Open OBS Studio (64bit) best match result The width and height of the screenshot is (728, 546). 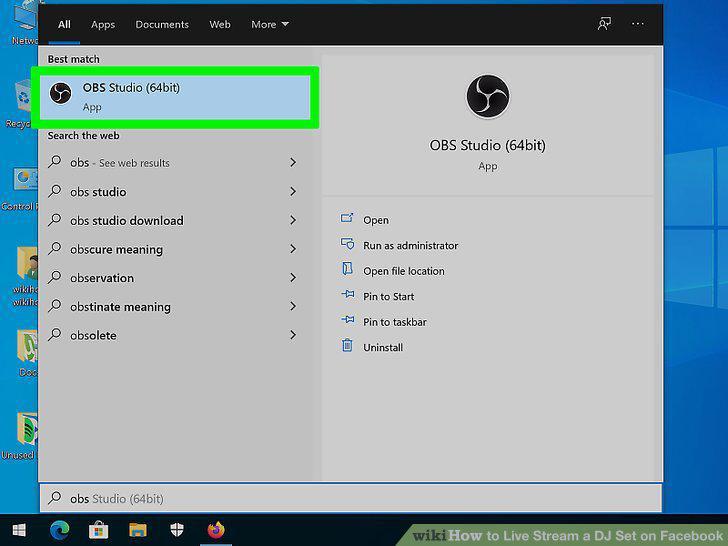tap(175, 98)
